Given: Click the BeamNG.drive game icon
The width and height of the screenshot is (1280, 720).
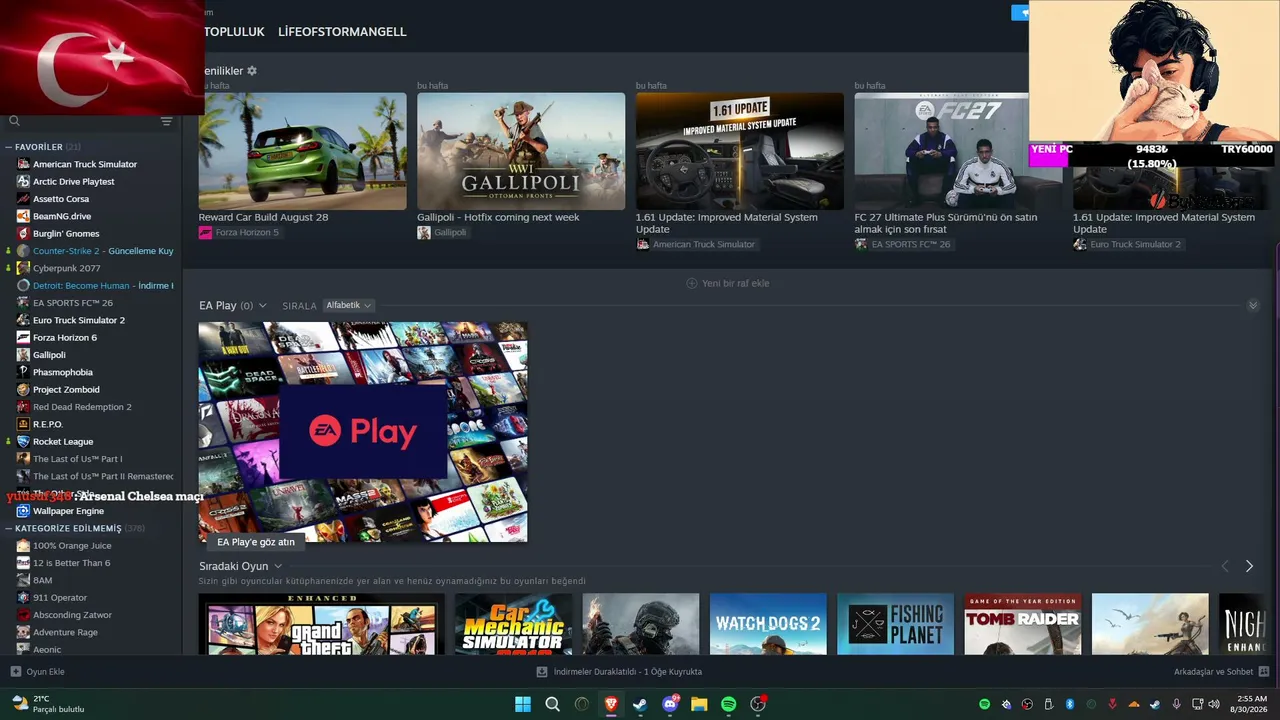Looking at the screenshot, I should [x=23, y=216].
